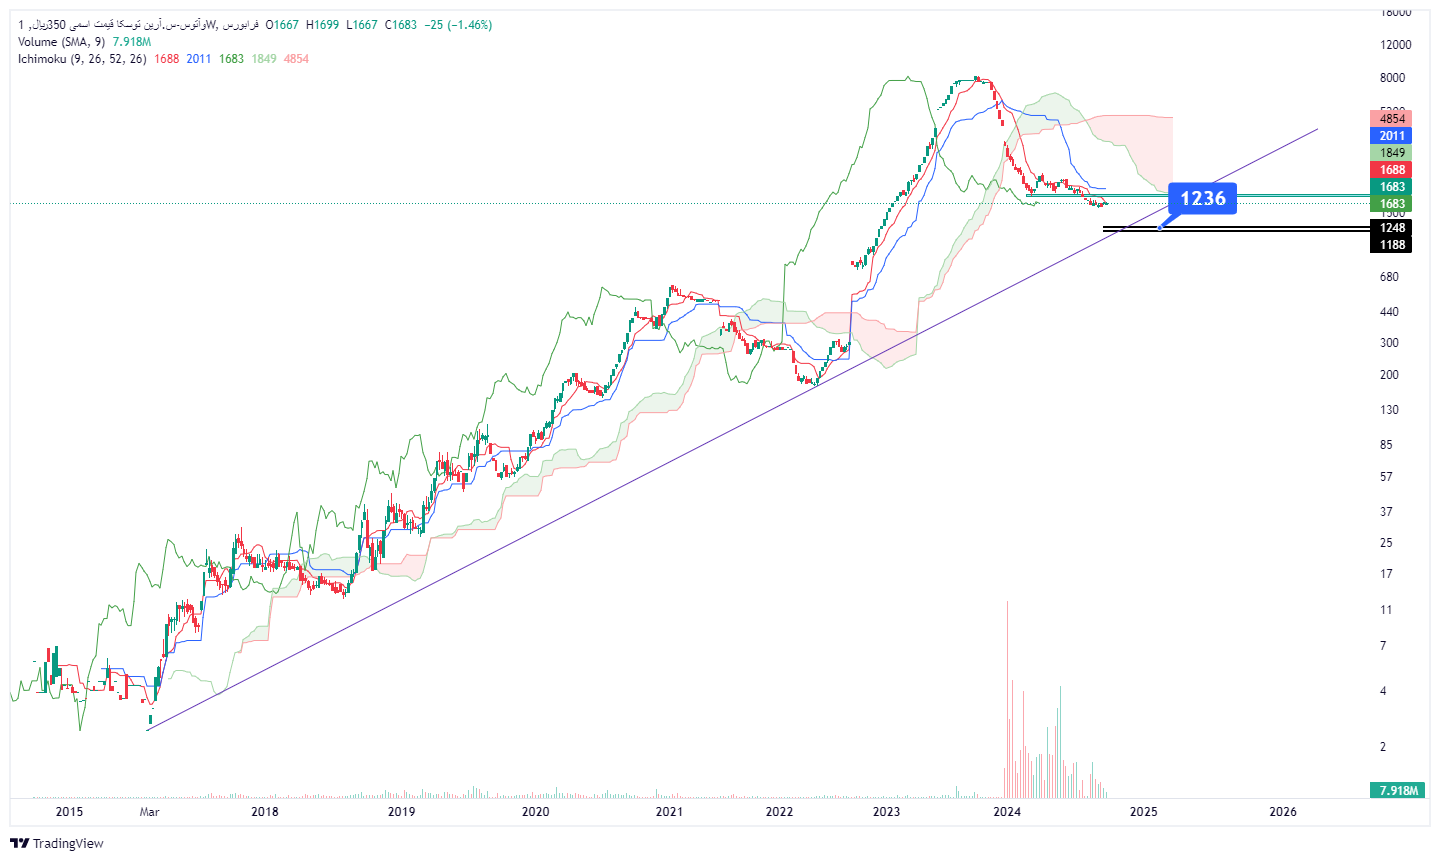Click the pink 4854 legend value
This screenshot has height=861, width=1440.
[296, 59]
